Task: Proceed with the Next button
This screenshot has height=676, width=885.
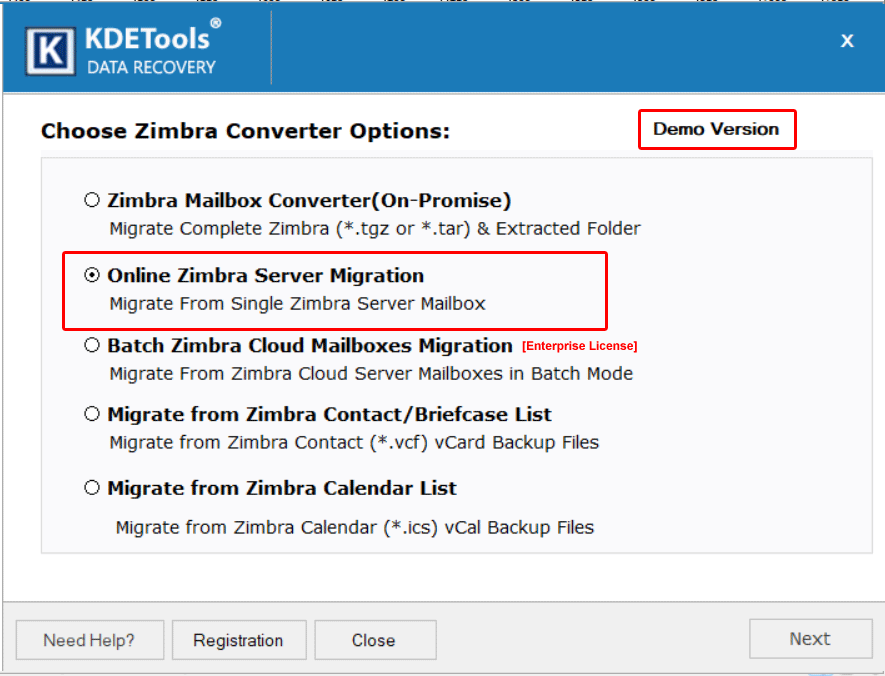Action: (x=809, y=639)
